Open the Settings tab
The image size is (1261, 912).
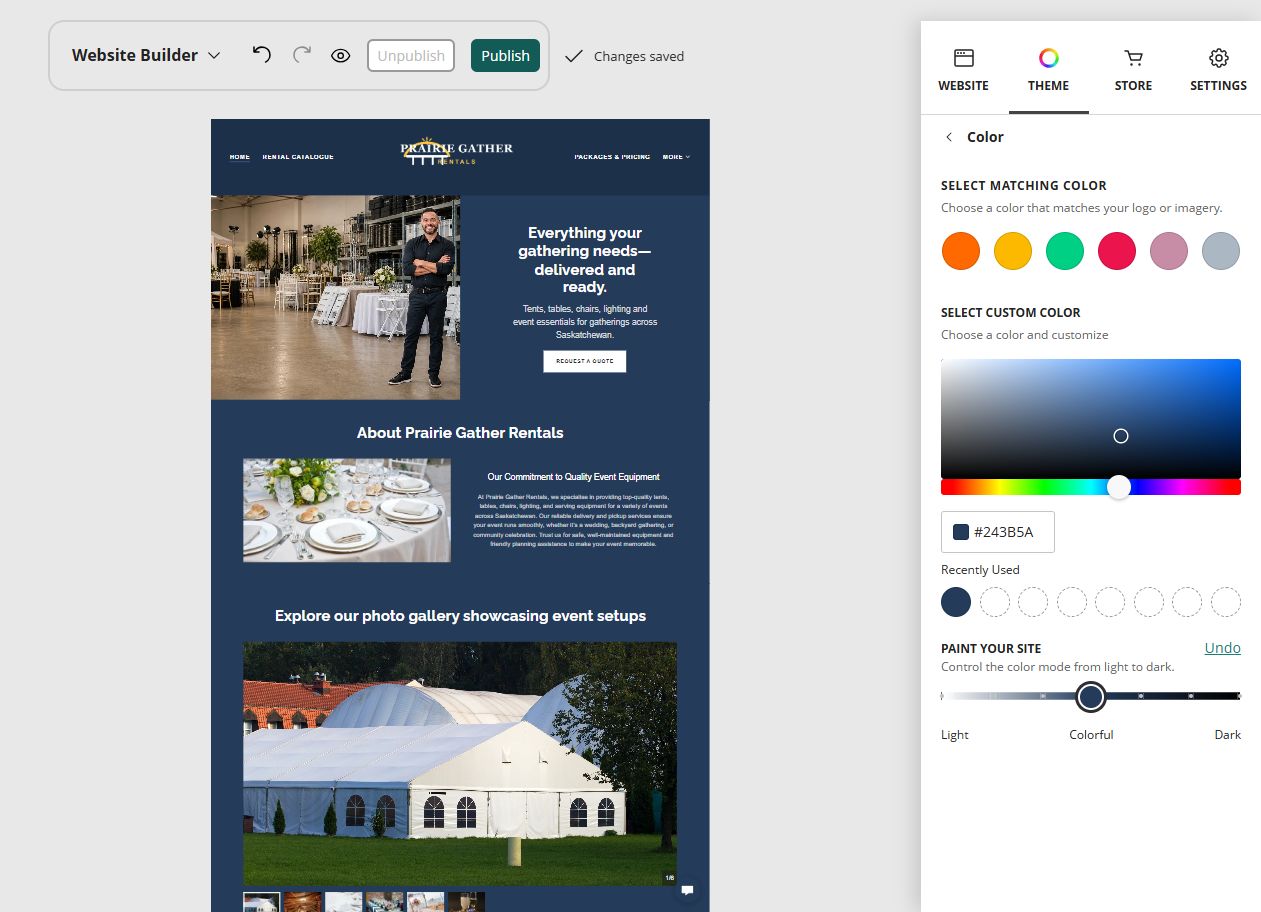click(x=1218, y=70)
